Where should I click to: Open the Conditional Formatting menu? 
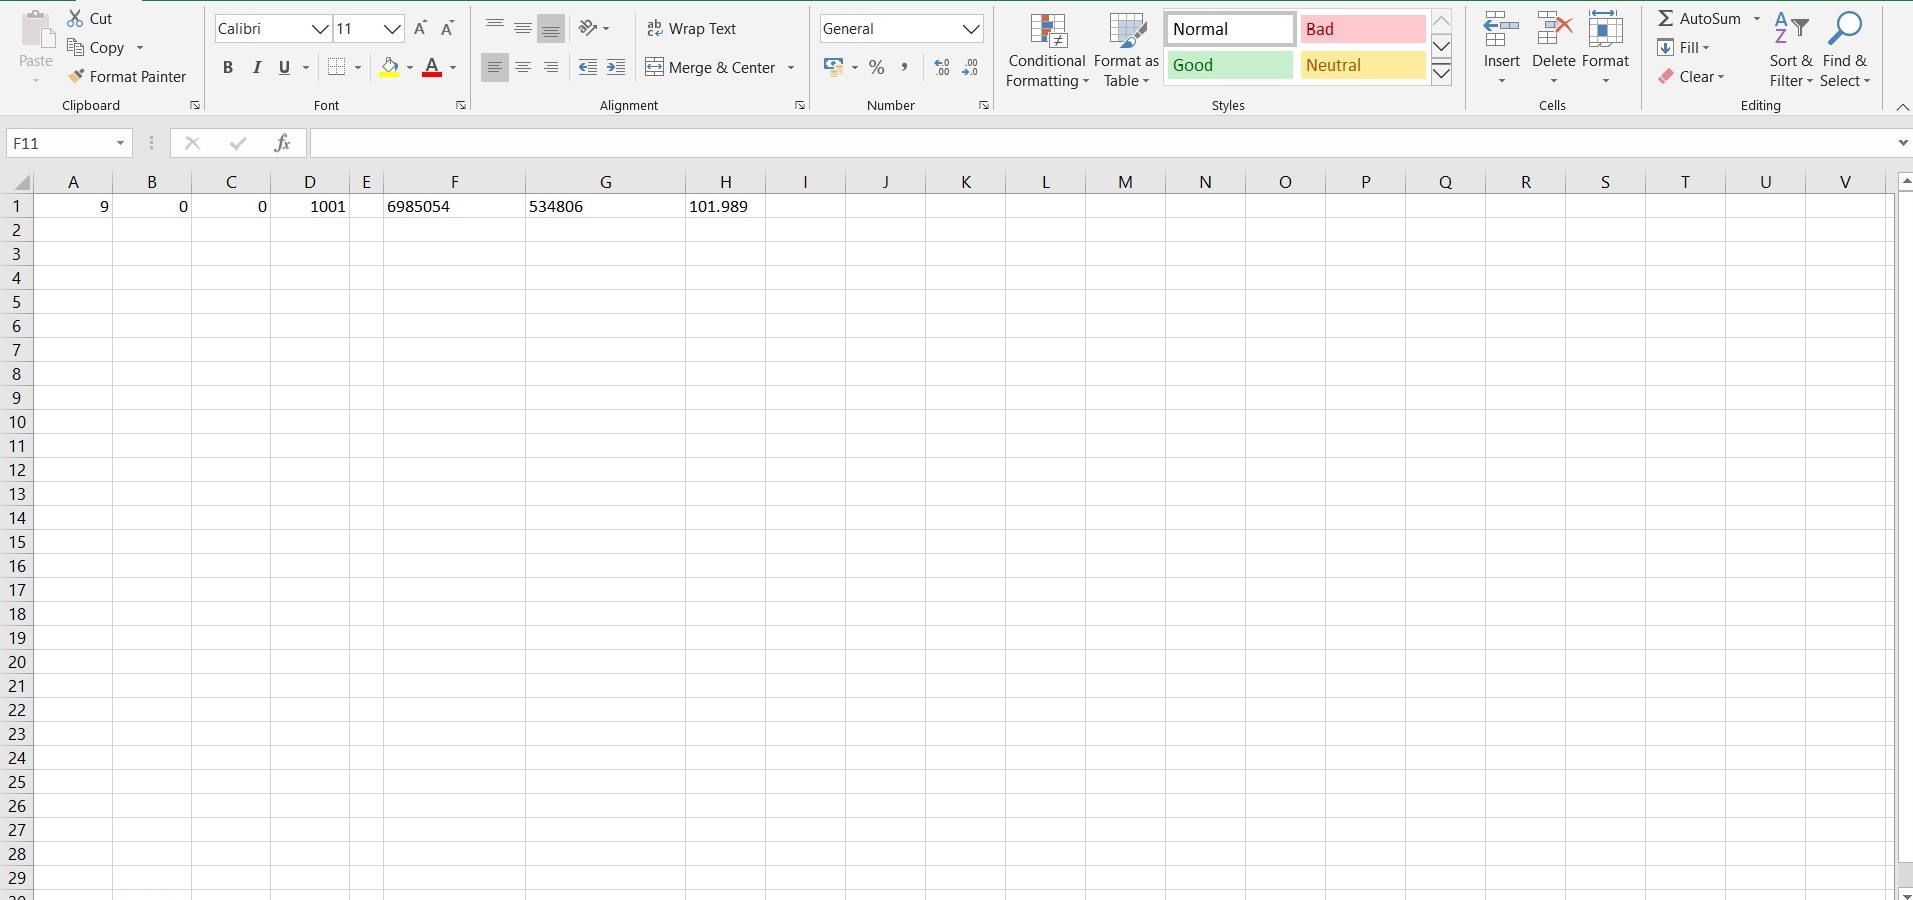[x=1047, y=50]
